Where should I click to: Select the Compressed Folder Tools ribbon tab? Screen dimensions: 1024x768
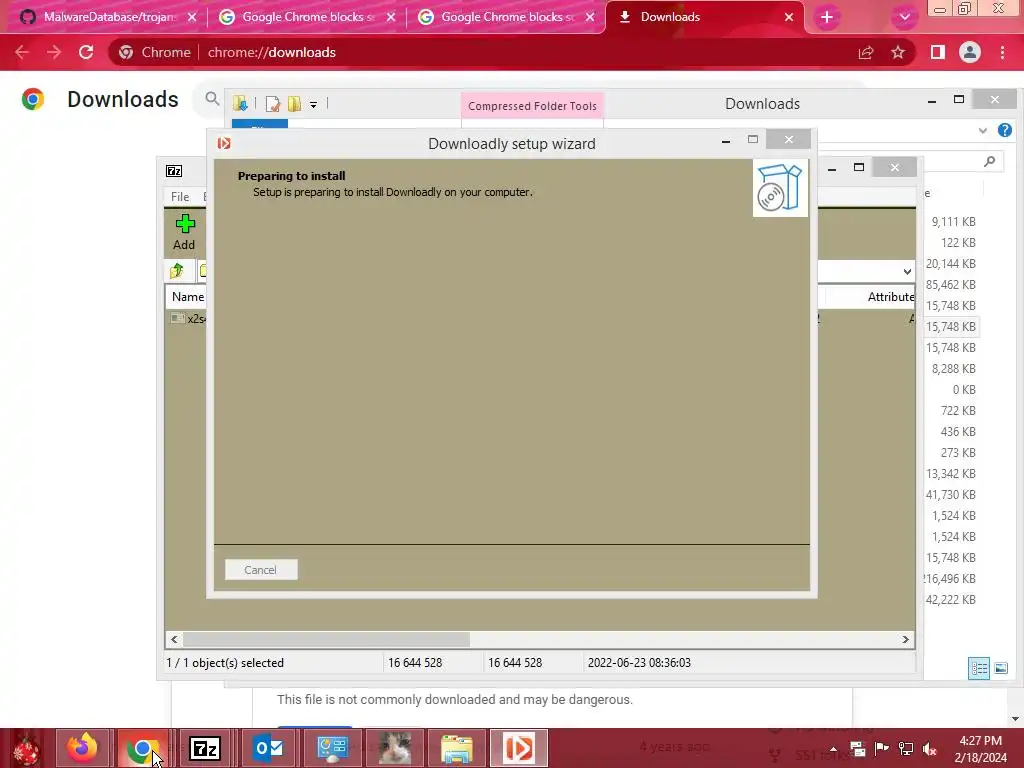(x=532, y=106)
